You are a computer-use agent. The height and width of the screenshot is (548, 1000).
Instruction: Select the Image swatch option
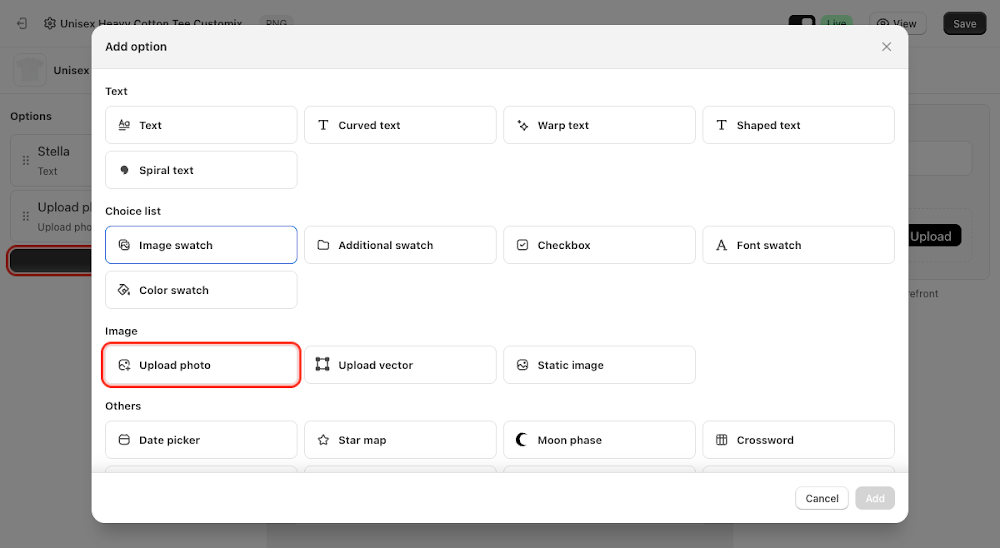pos(201,245)
